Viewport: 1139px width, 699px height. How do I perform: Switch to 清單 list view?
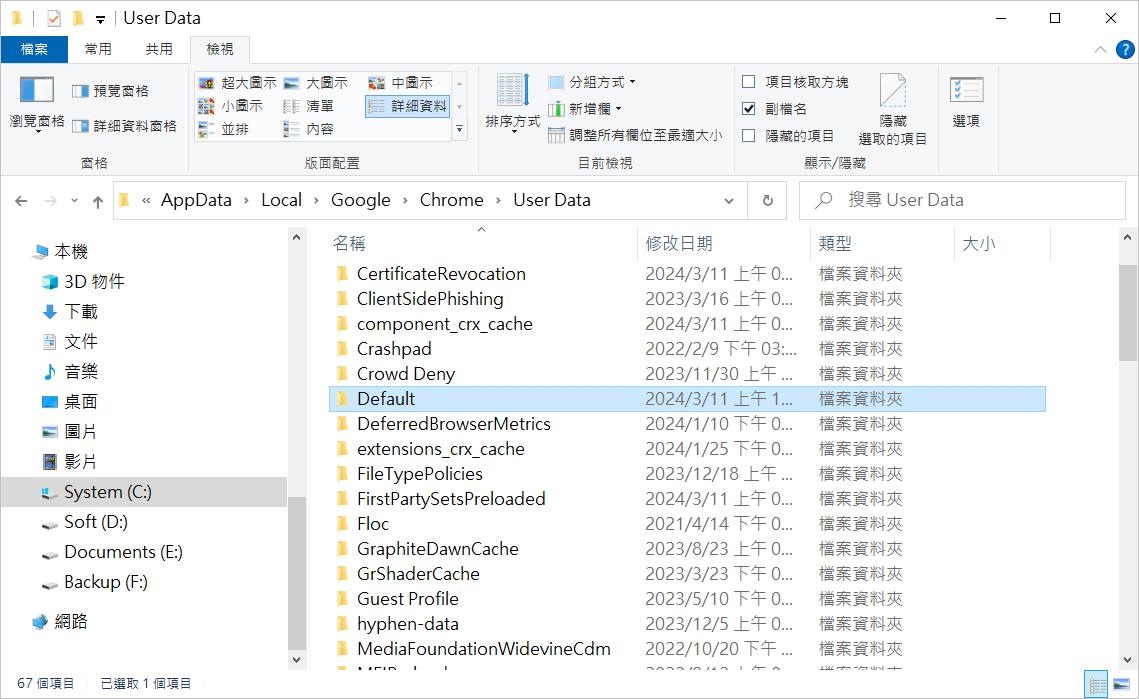[309, 106]
